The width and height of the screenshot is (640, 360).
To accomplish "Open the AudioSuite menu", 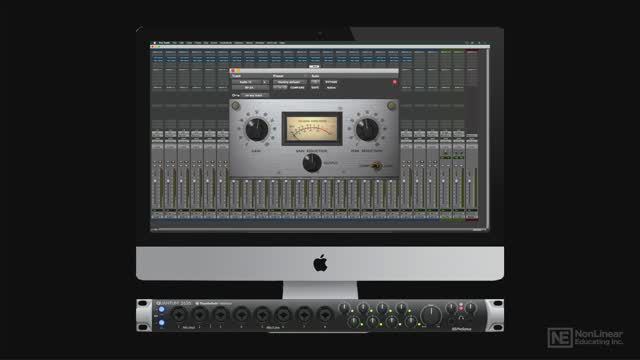I will [x=226, y=43].
